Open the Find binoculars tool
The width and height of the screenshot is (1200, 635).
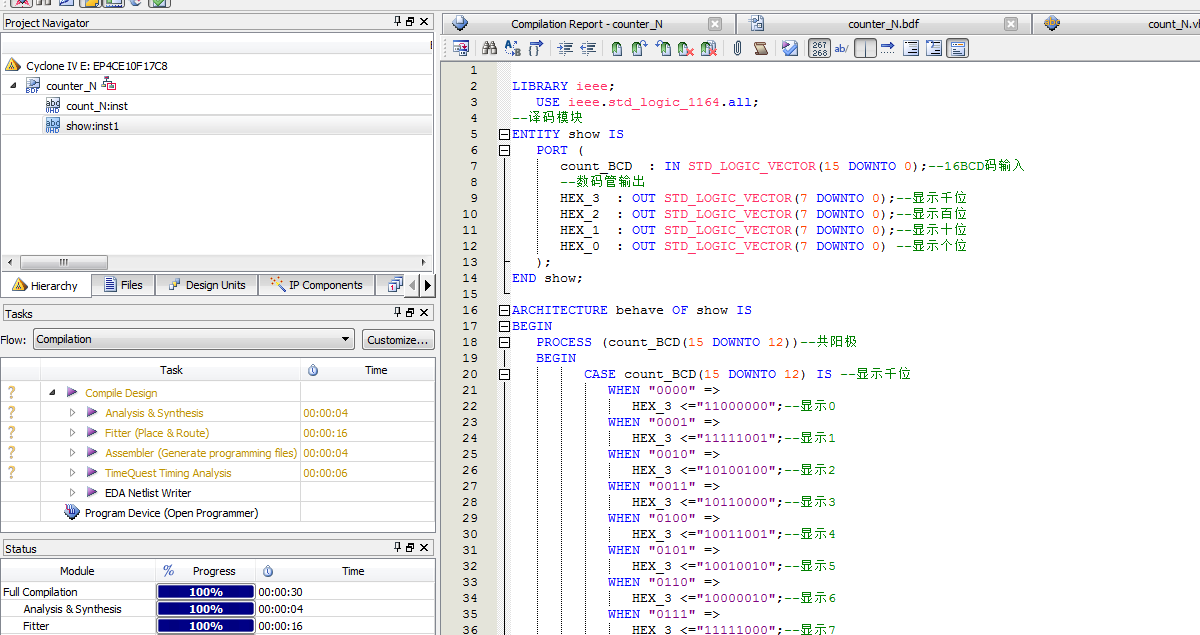[x=489, y=47]
